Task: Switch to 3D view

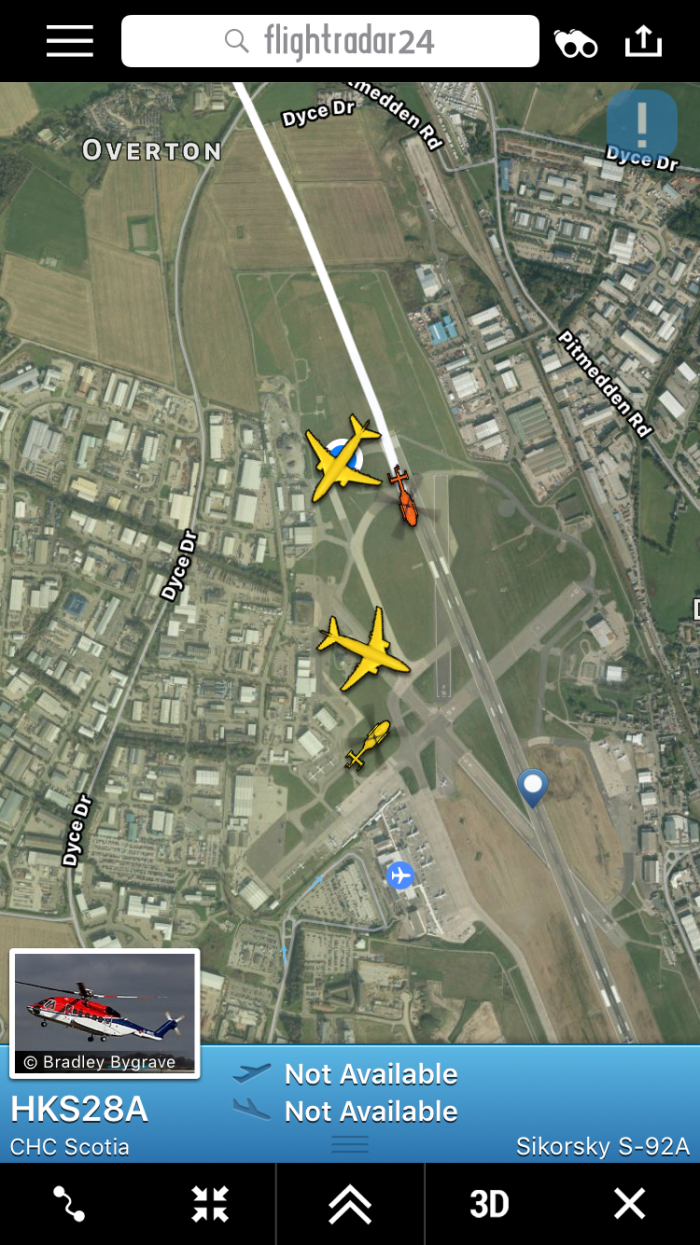Action: pyautogui.click(x=489, y=1204)
